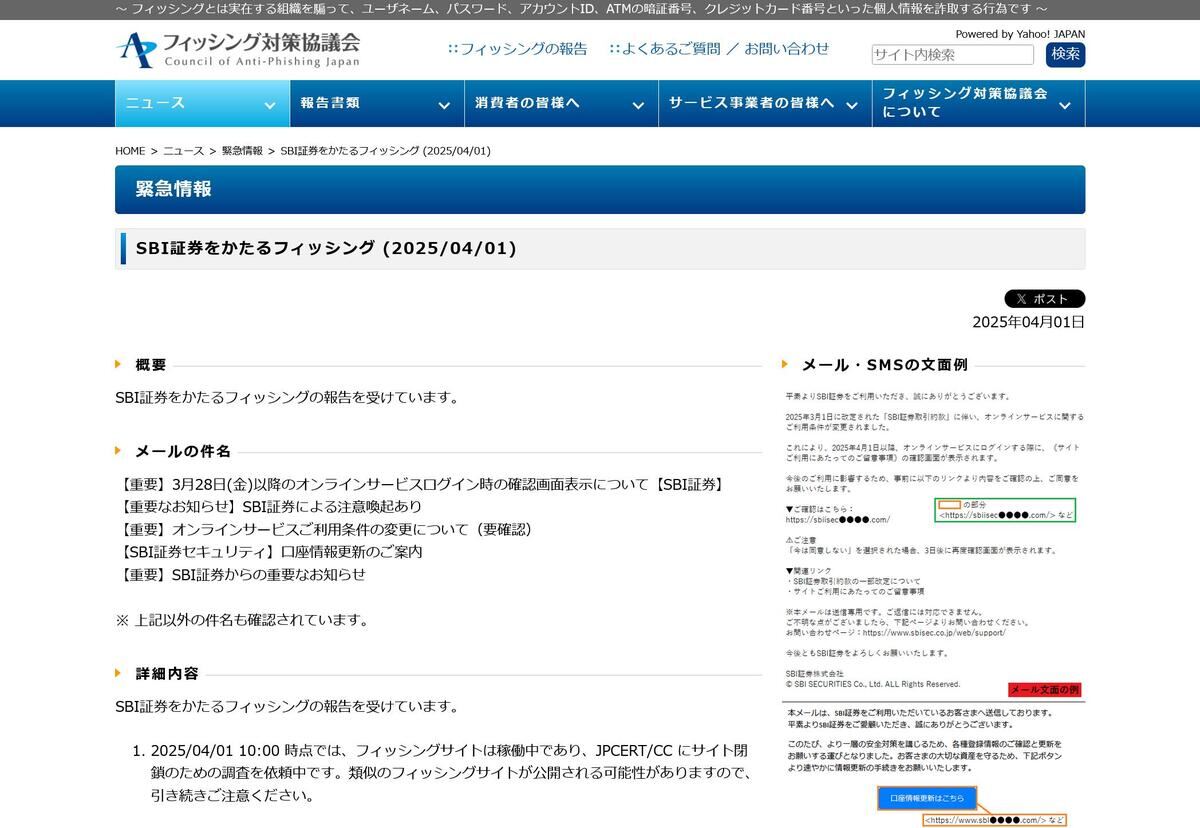Click the 検索 search button
This screenshot has height=828, width=1200.
point(1065,54)
